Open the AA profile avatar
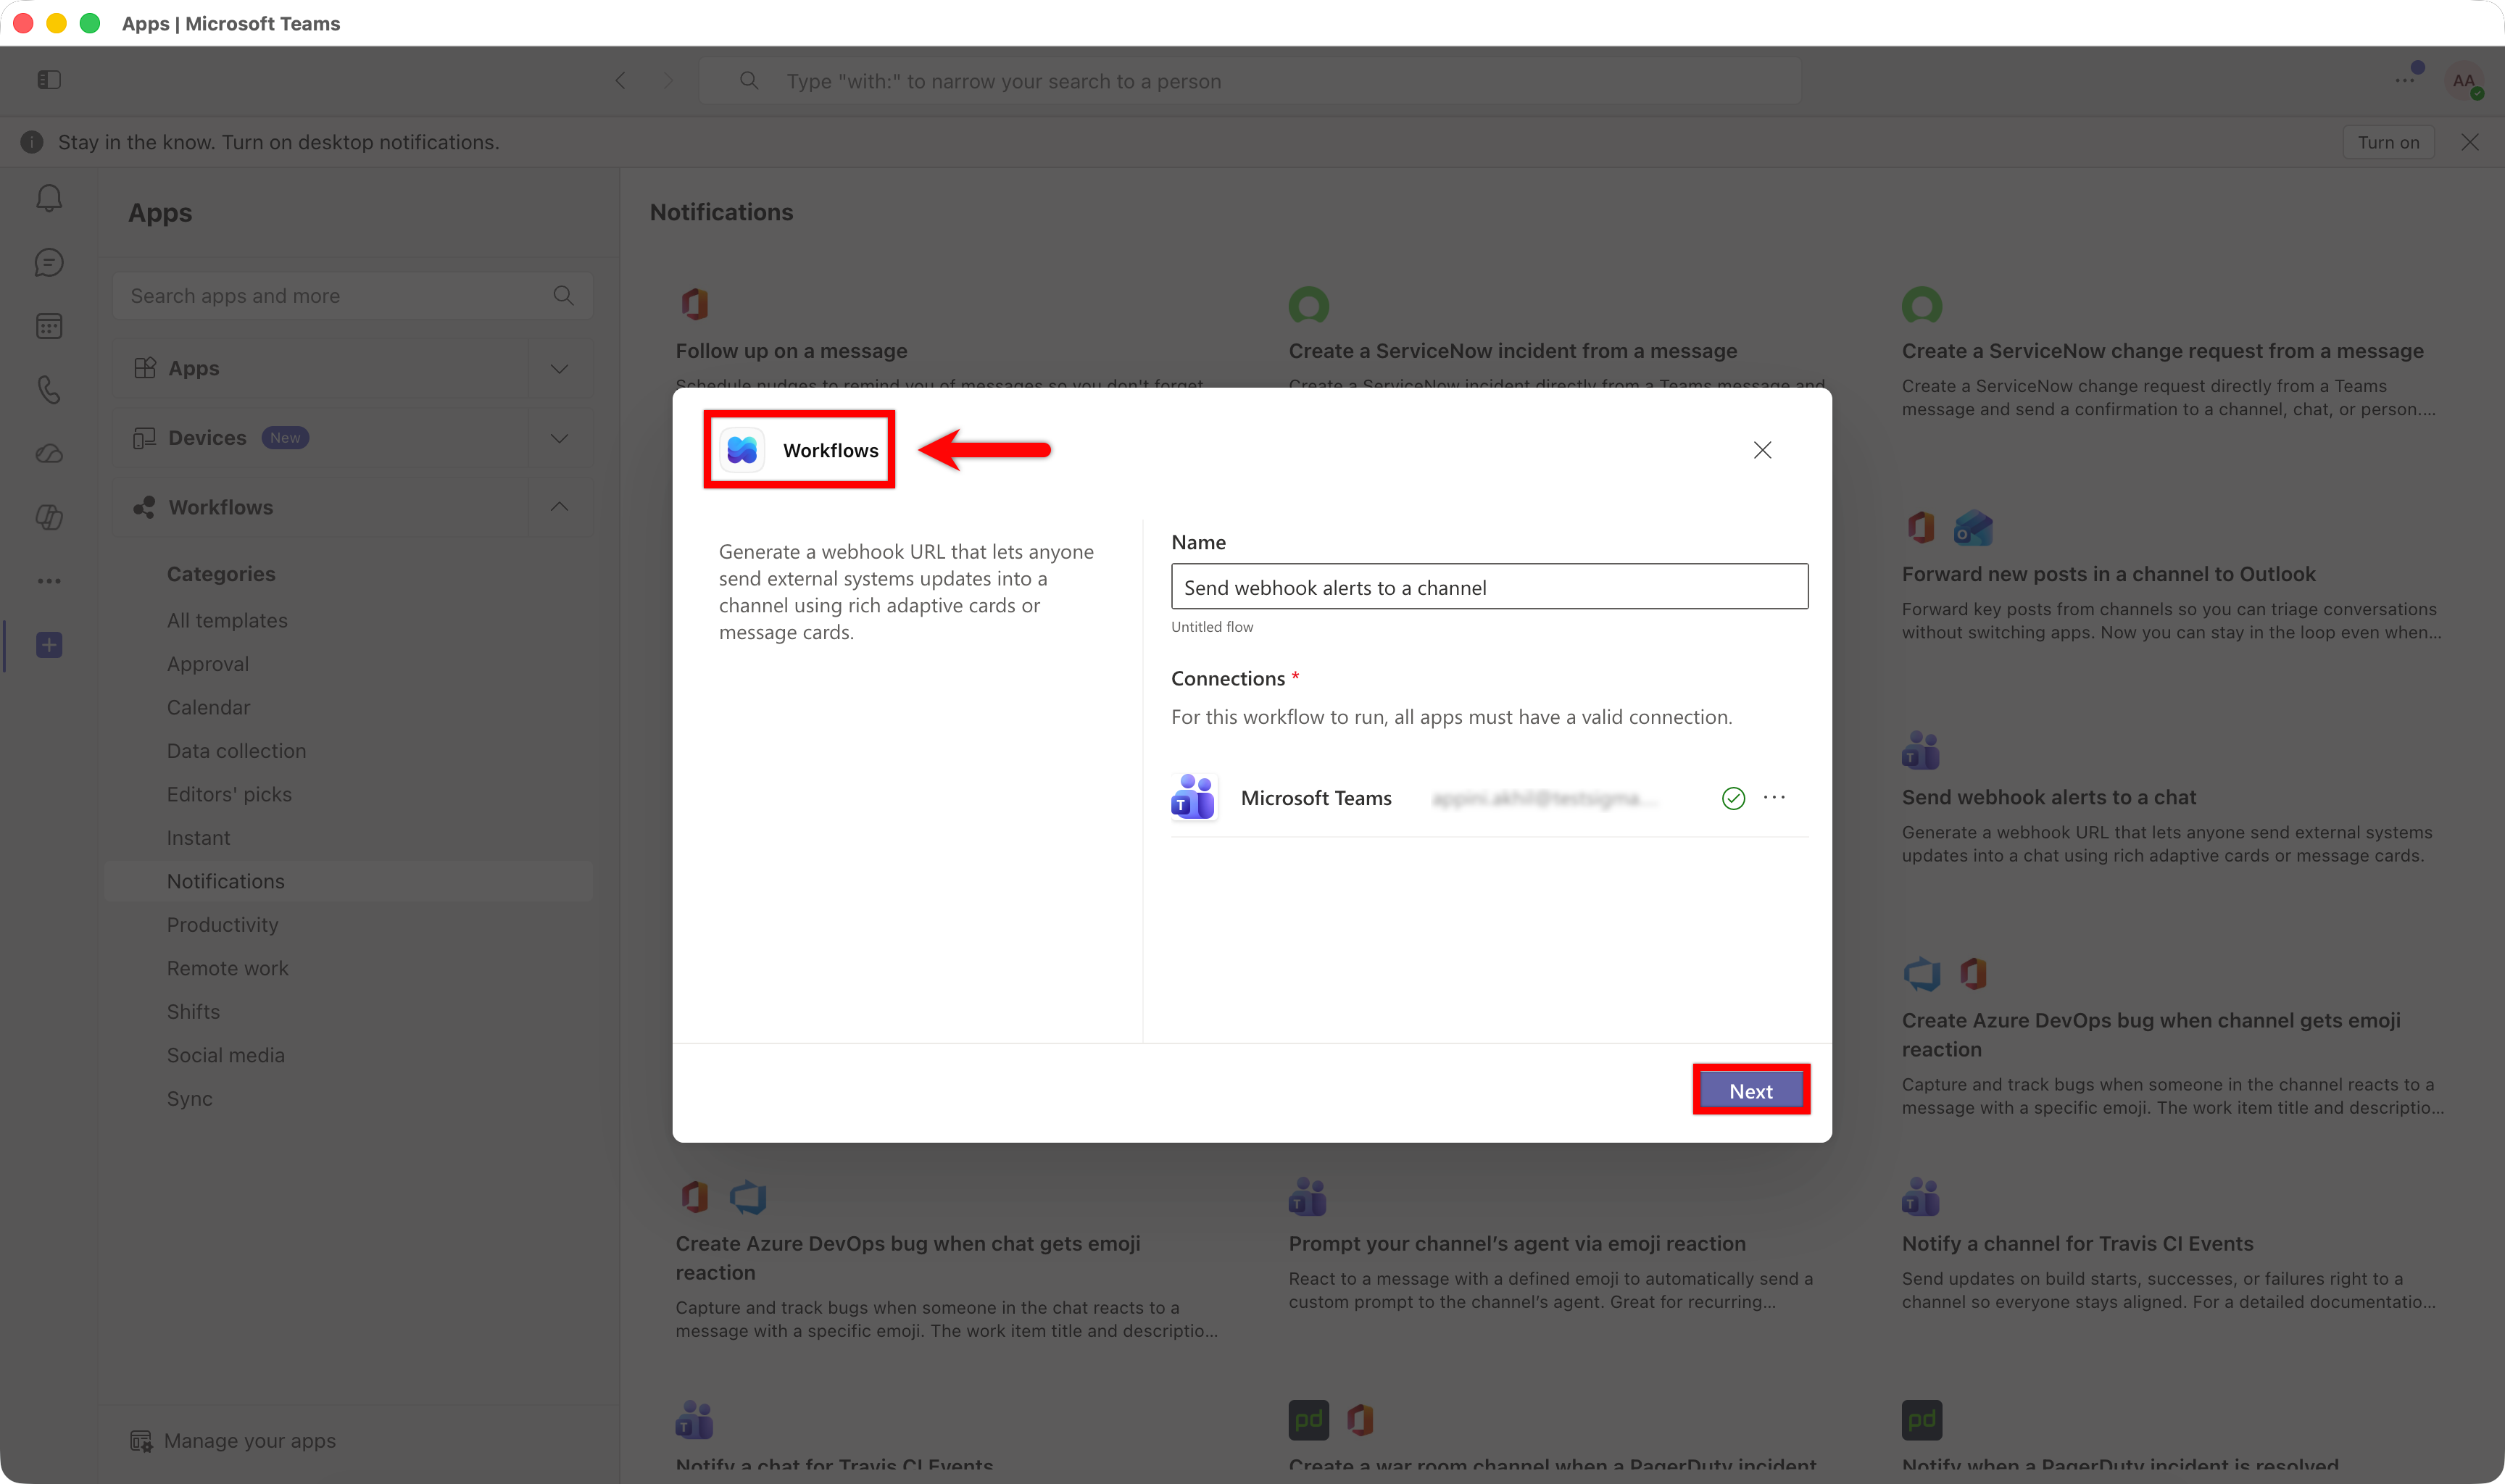The height and width of the screenshot is (1484, 2505). [x=2464, y=81]
